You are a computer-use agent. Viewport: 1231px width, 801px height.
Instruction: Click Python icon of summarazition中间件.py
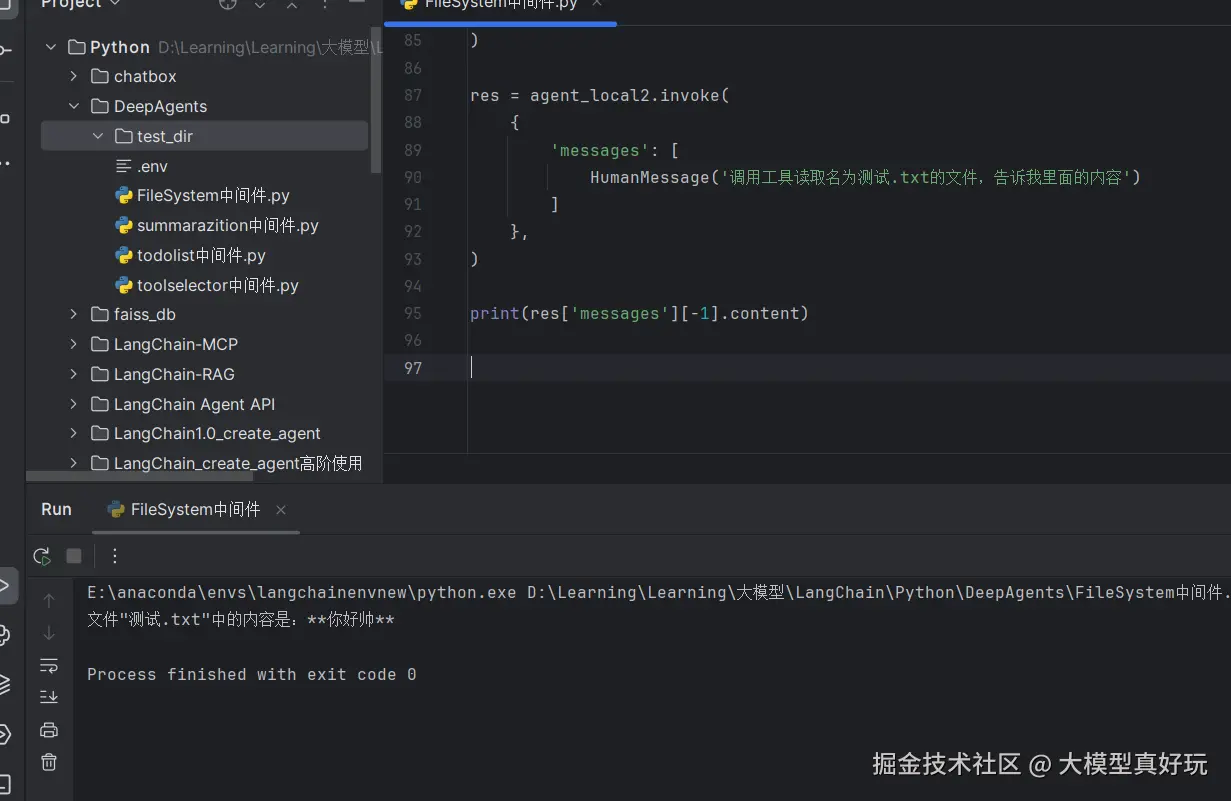click(124, 226)
